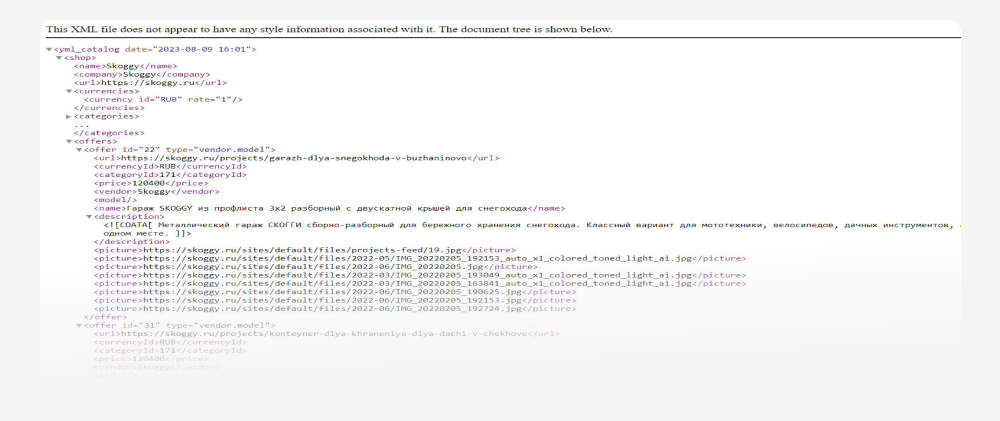This screenshot has height=421, width=1000.
Task: Click the company Skoggy element line
Action: click(142, 75)
